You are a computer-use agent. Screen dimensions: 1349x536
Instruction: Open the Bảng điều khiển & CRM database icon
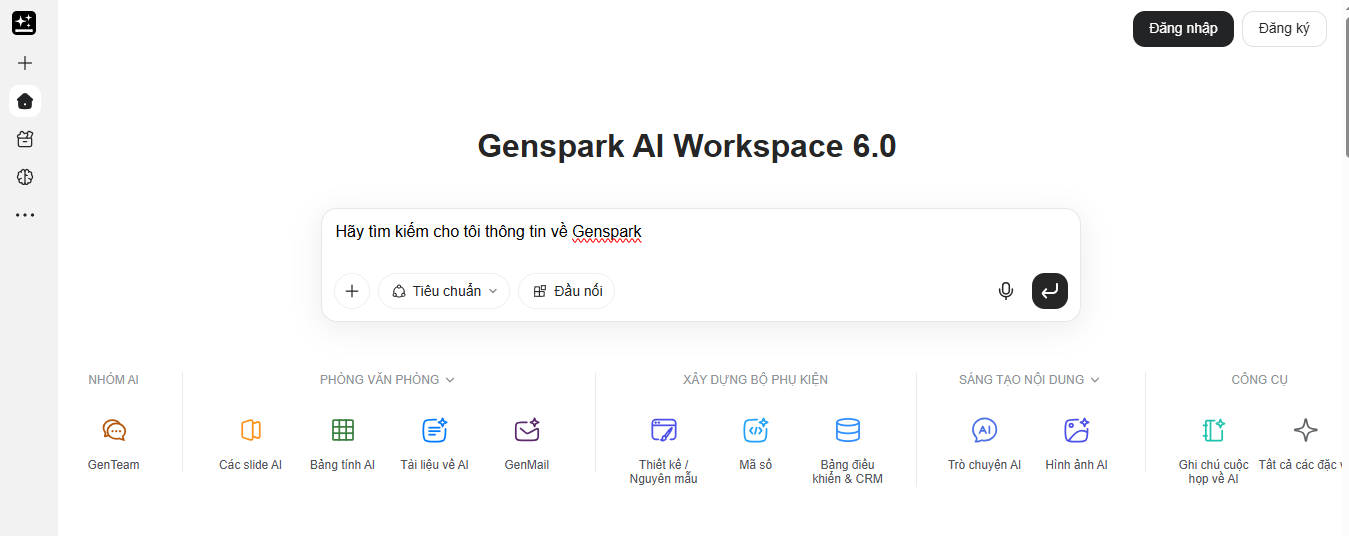coord(848,431)
